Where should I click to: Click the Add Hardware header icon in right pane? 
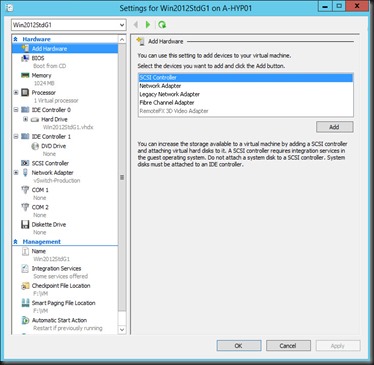[141, 41]
